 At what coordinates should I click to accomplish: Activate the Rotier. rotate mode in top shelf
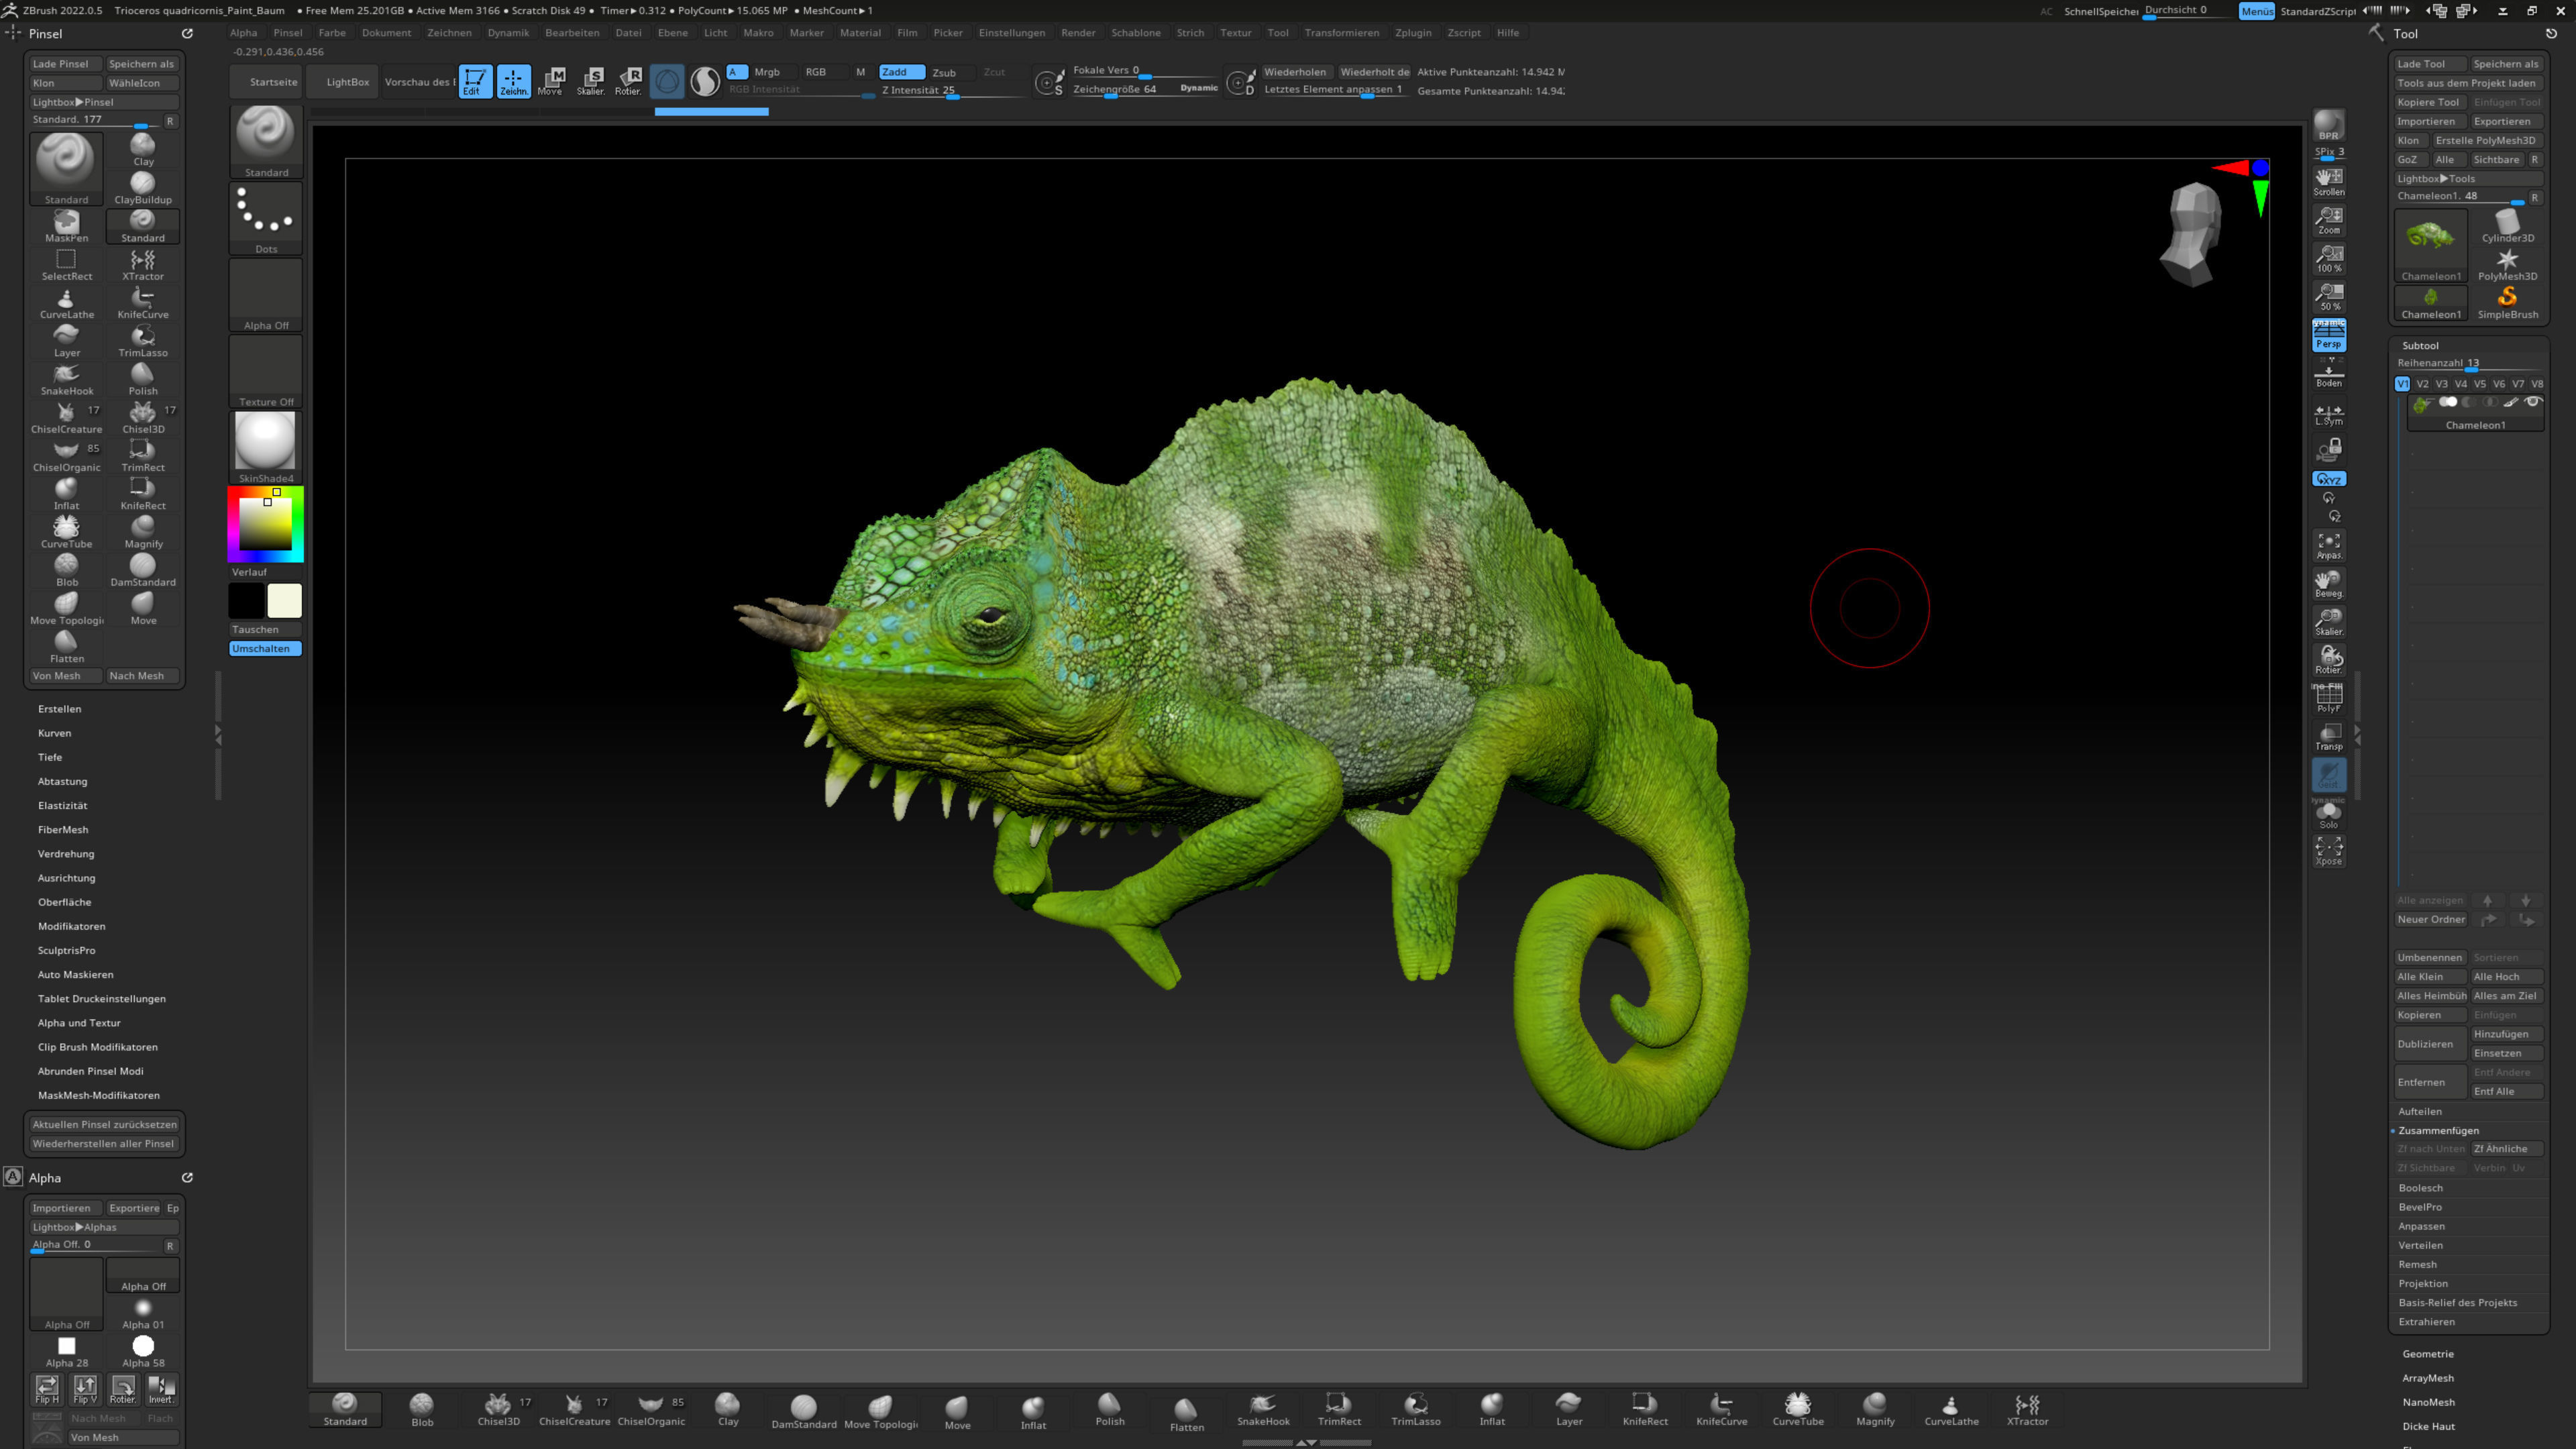point(628,81)
